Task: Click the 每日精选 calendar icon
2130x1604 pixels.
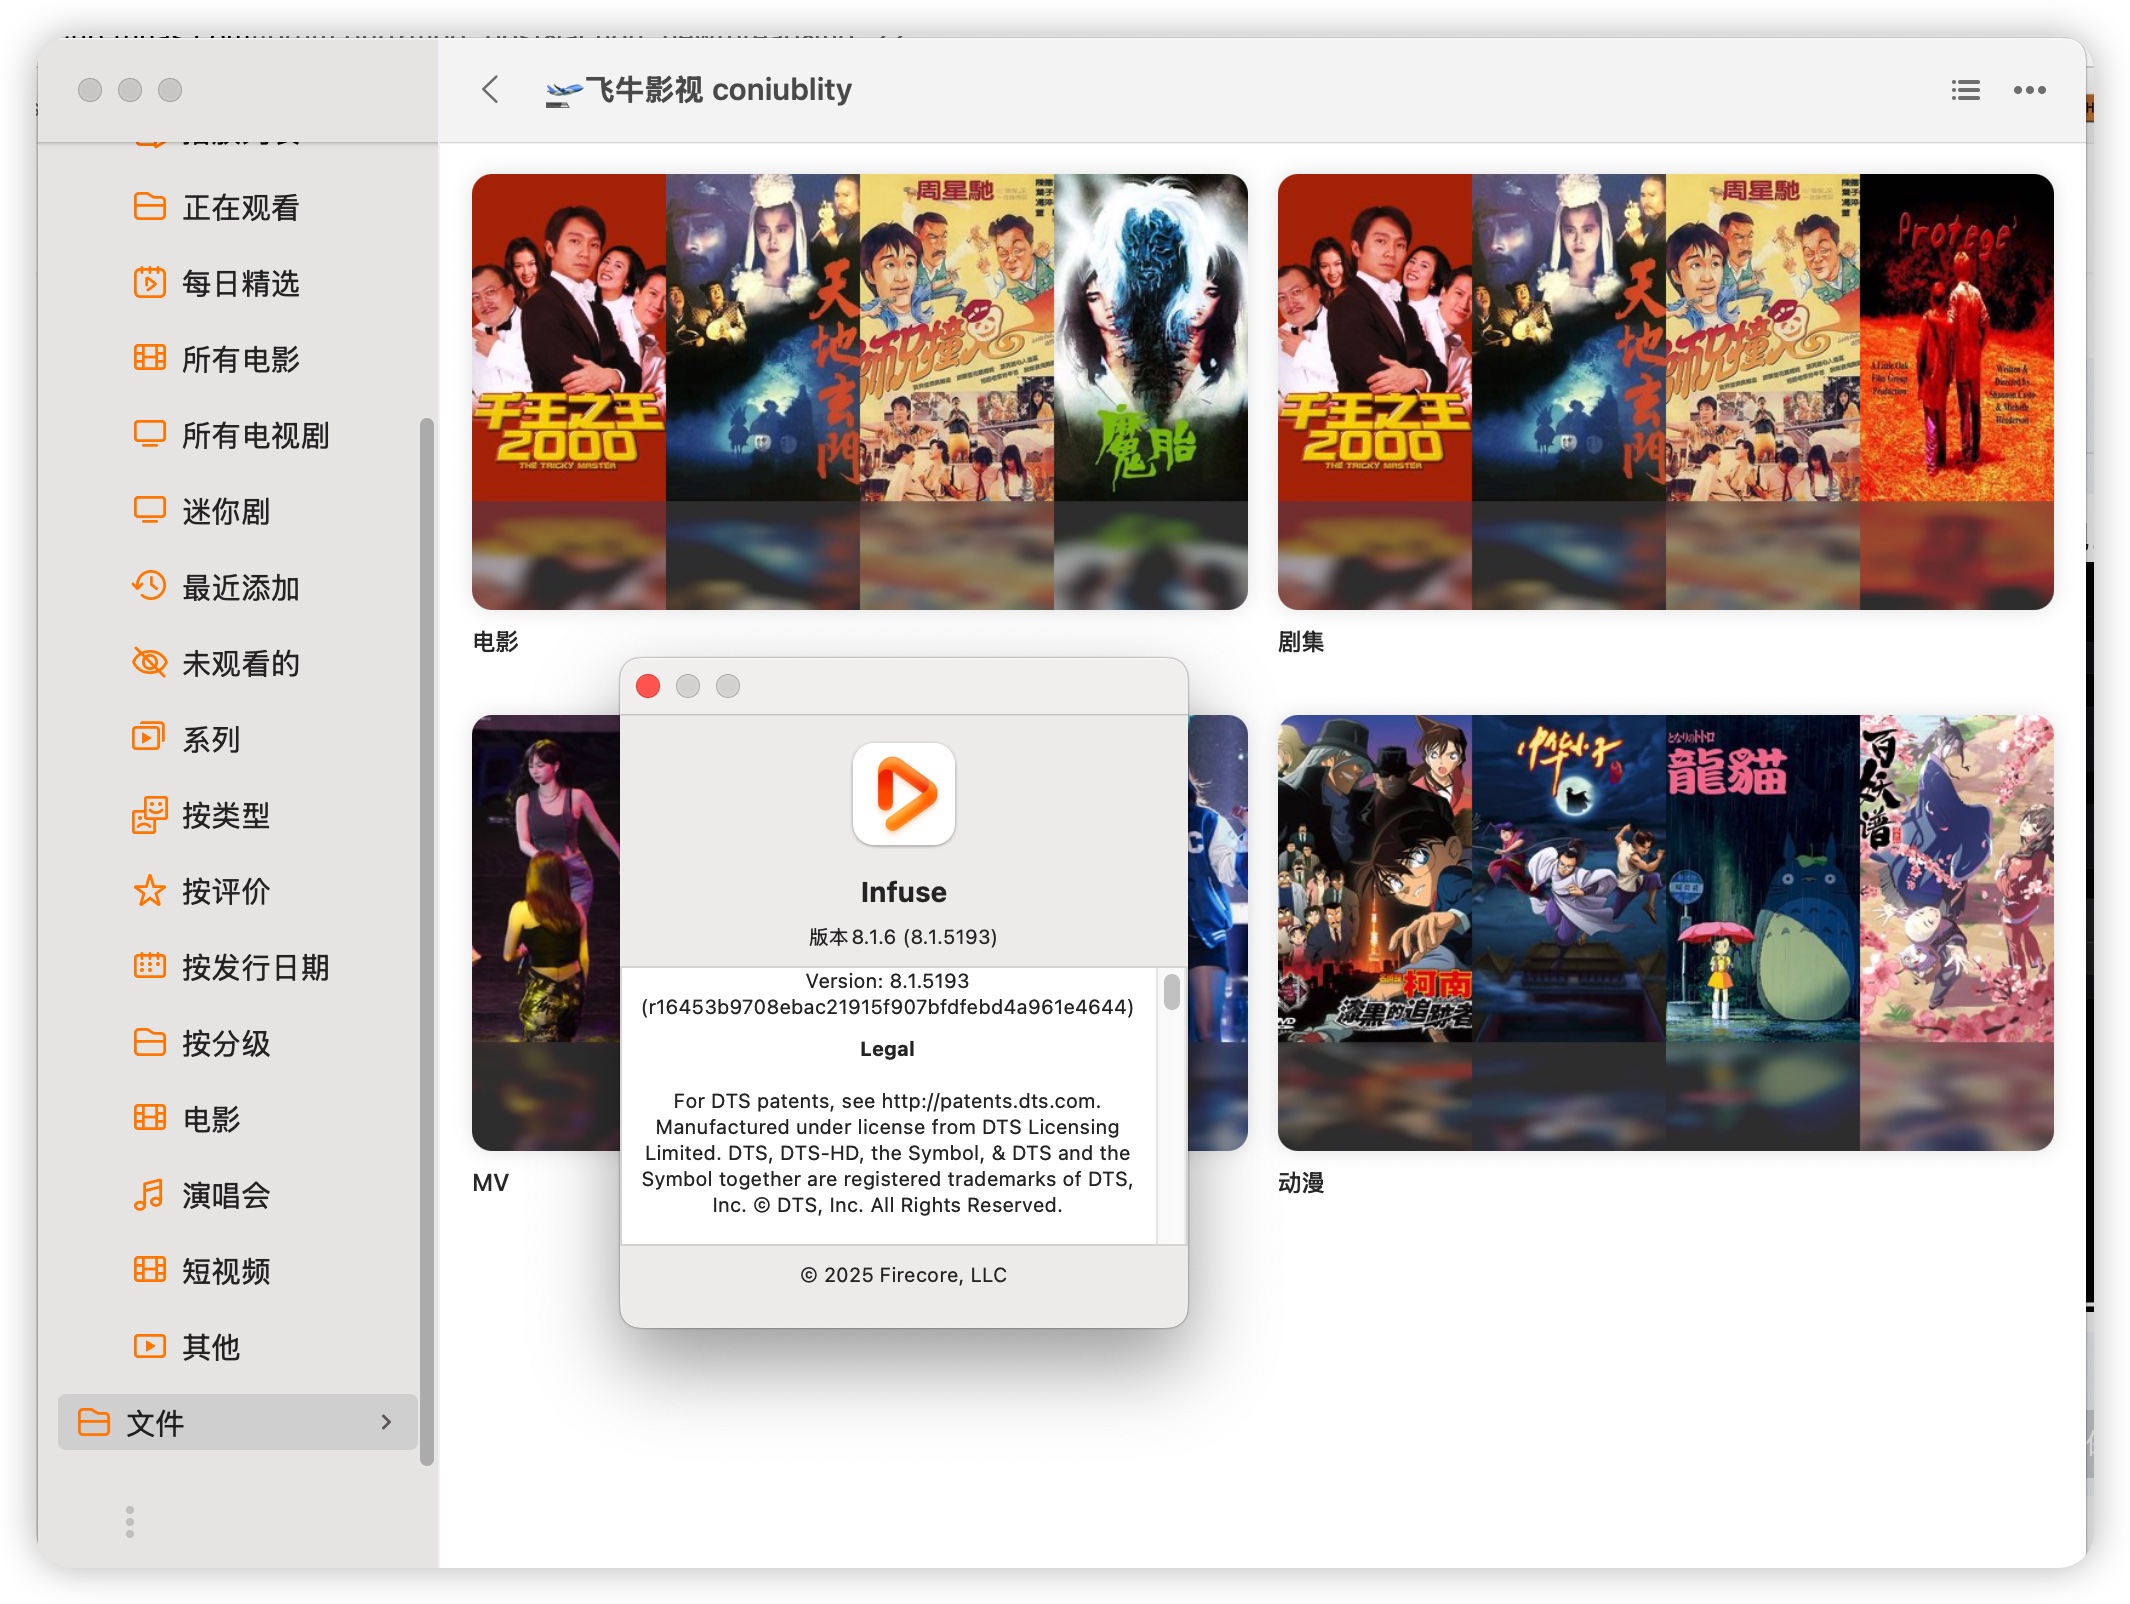Action: (149, 283)
